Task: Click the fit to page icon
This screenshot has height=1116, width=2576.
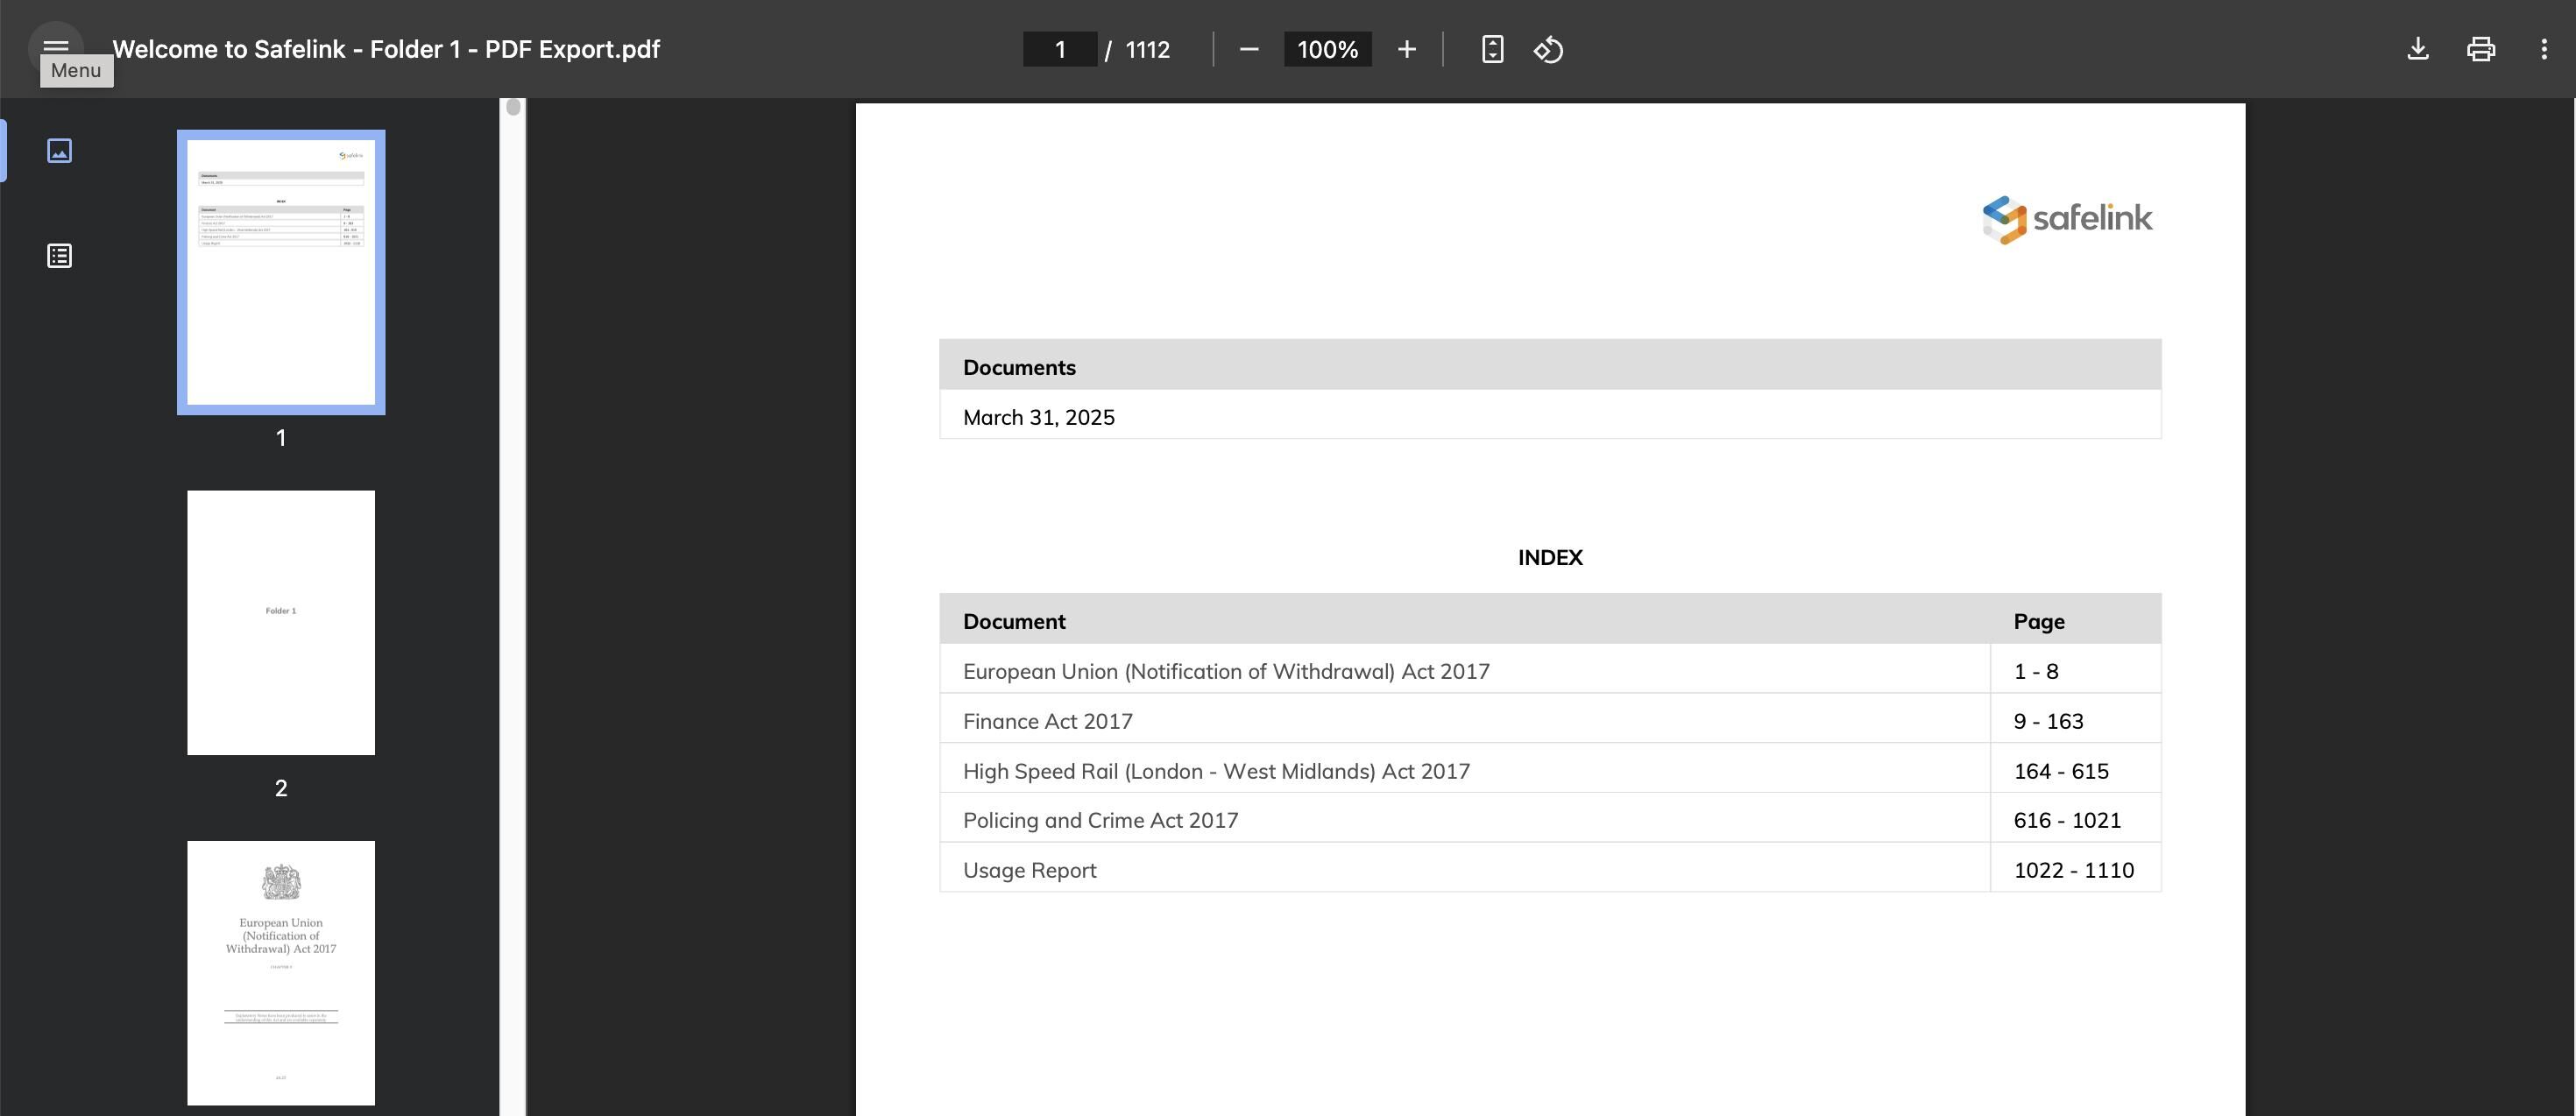Action: (x=1492, y=49)
